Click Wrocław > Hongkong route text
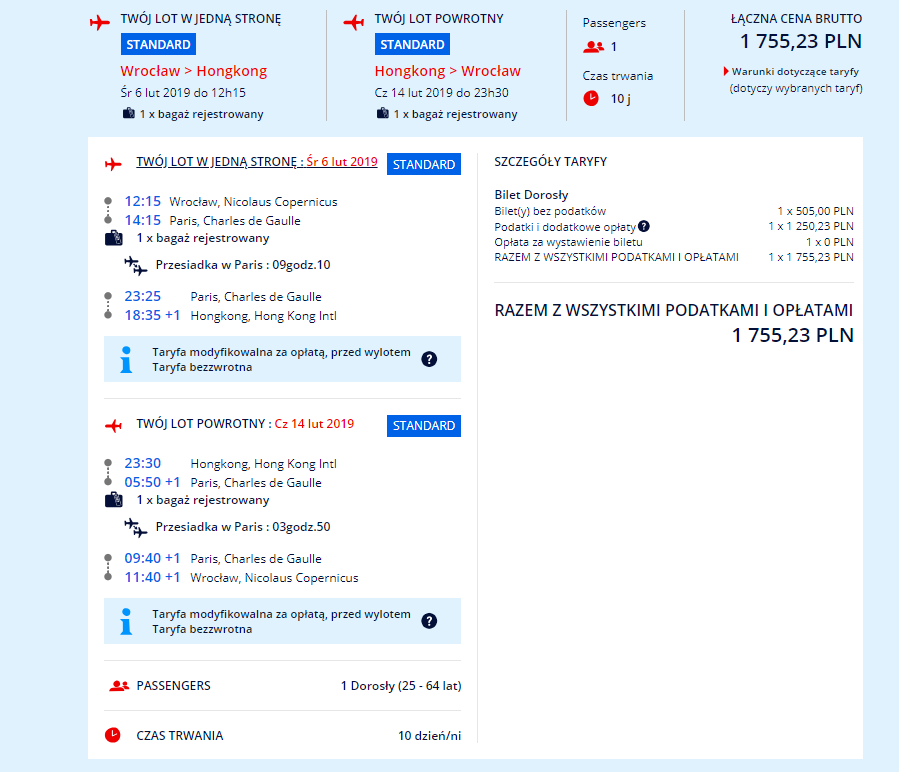 click(194, 71)
